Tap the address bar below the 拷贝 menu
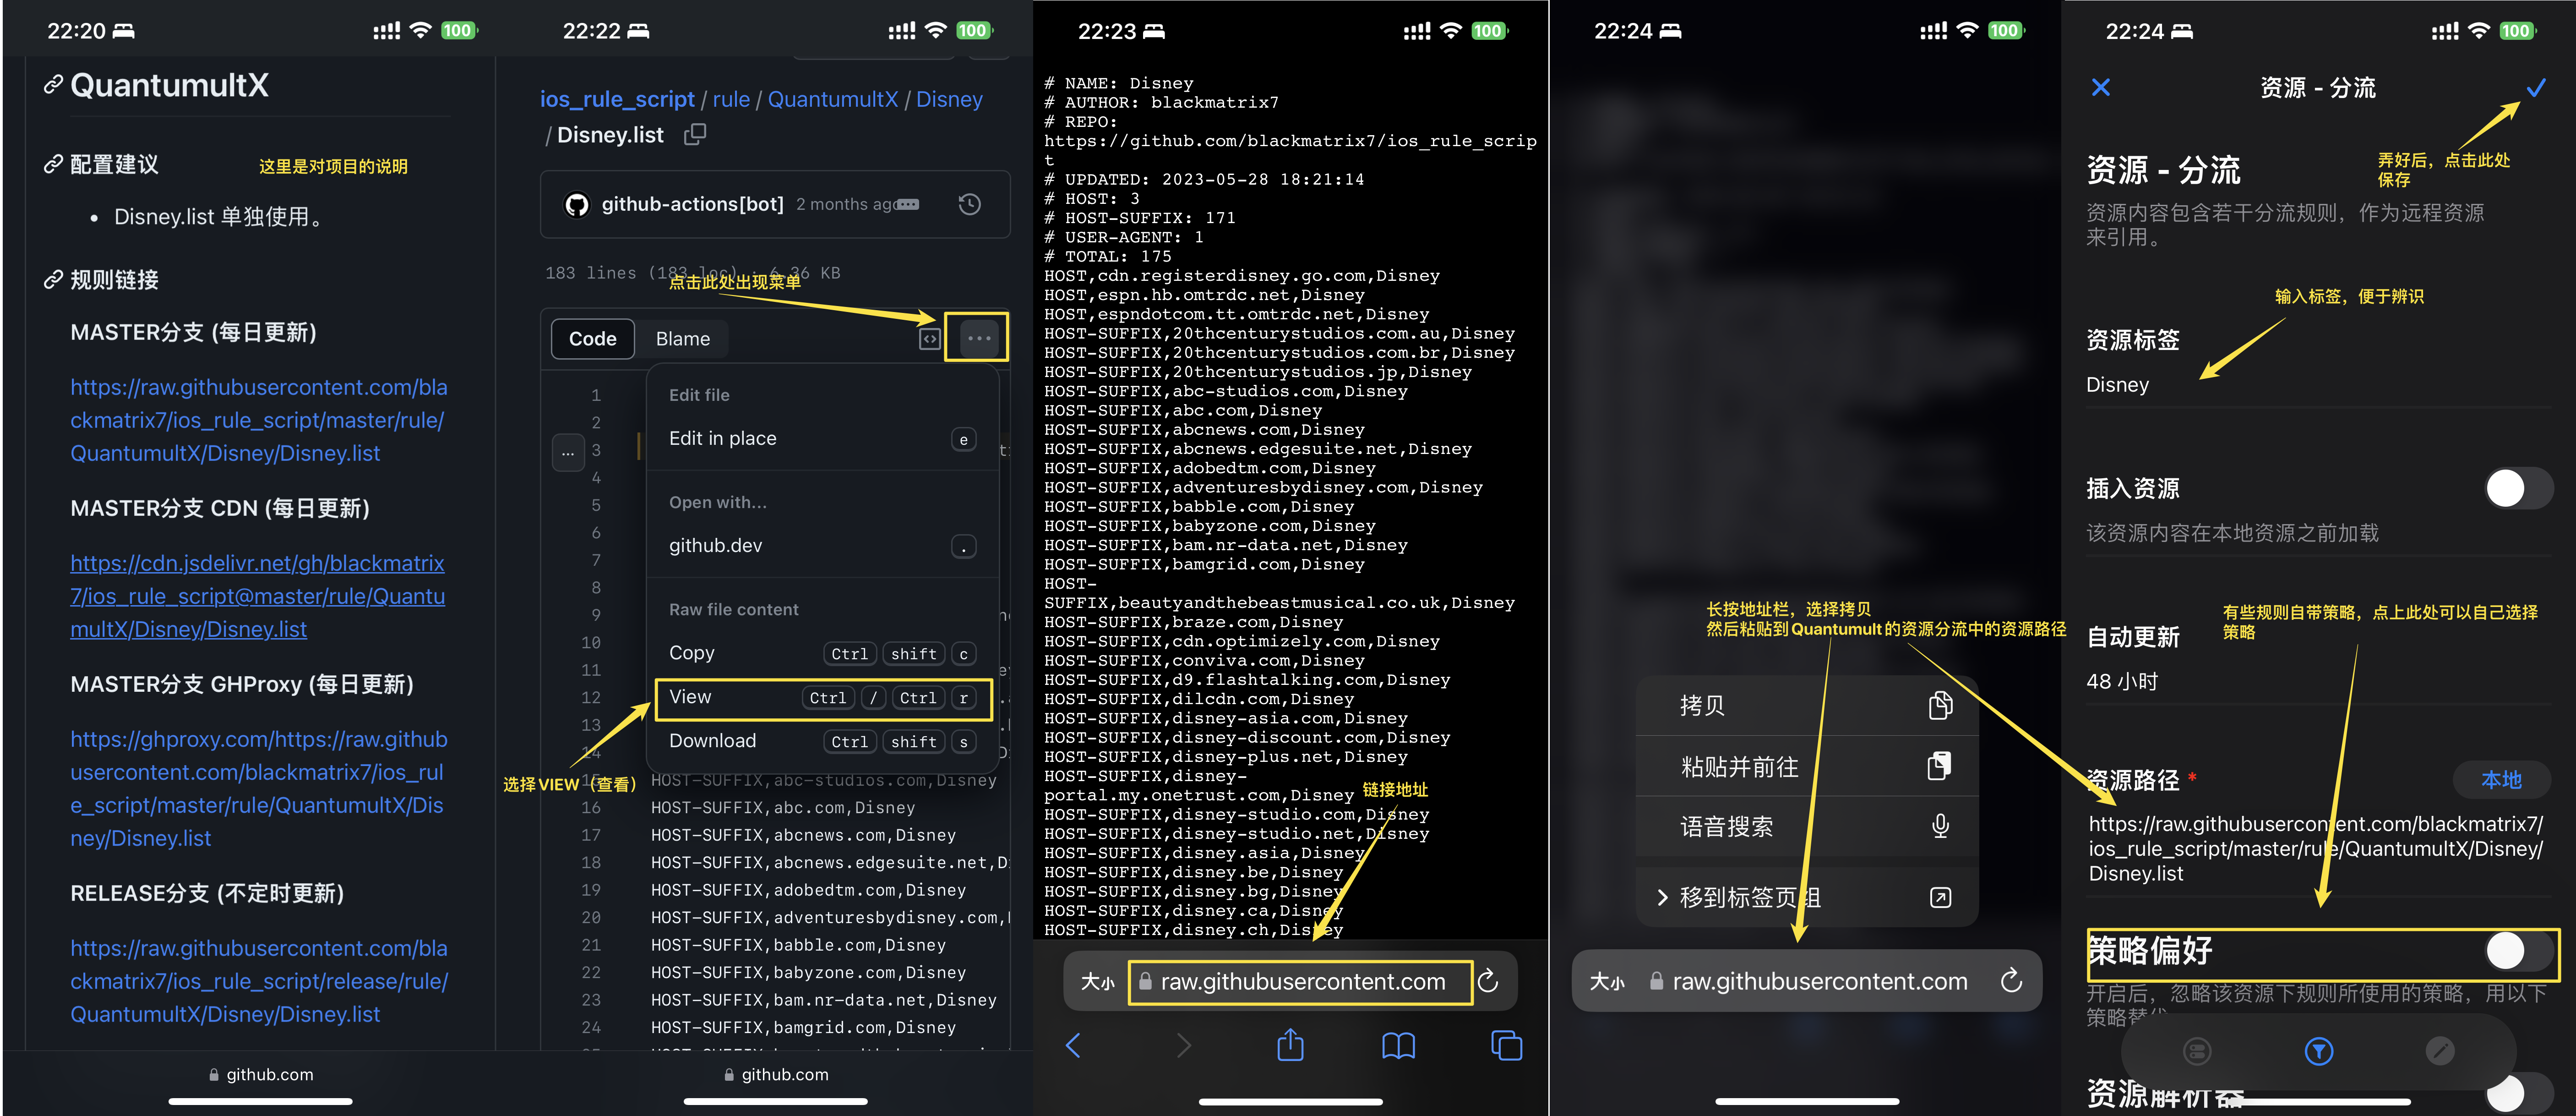The image size is (2576, 1116). (1806, 981)
